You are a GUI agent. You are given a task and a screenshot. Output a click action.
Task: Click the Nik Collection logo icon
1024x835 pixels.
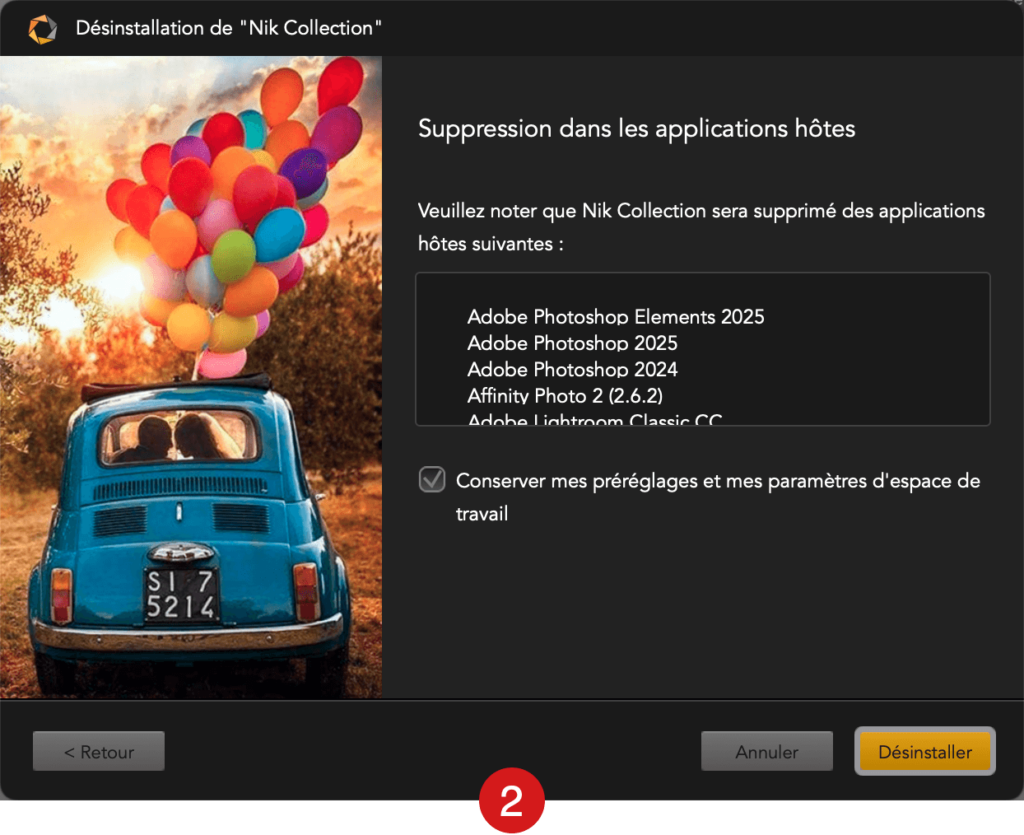[42, 29]
